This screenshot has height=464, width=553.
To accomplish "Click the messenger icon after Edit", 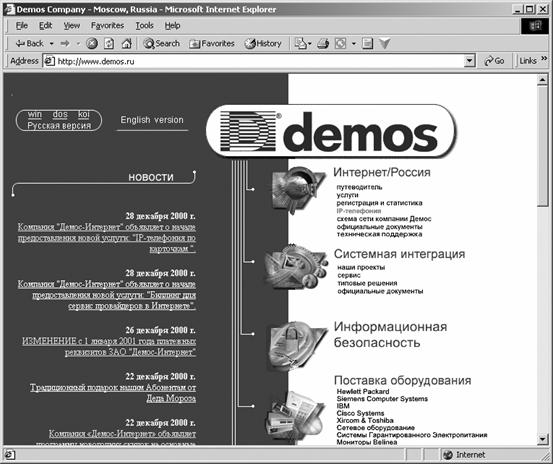I will coord(384,43).
